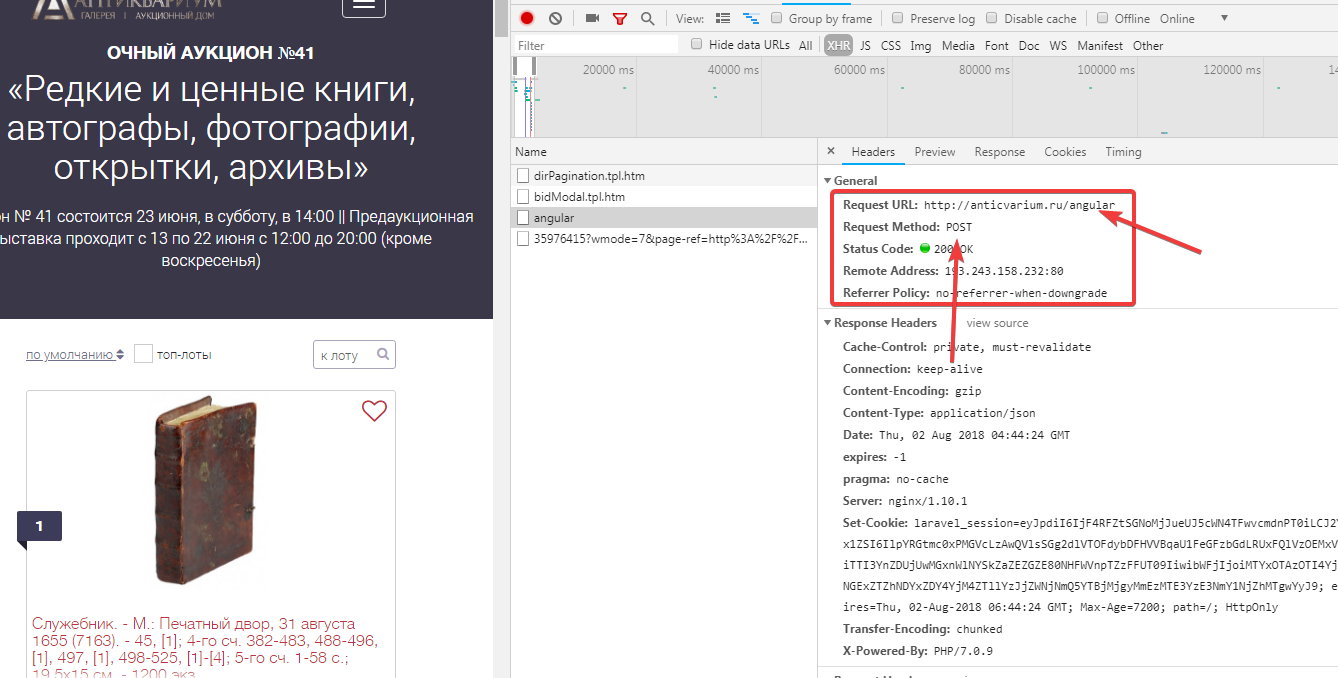This screenshot has height=678, width=1338.
Task: Open DevTools network search magnifier
Action: (645, 17)
